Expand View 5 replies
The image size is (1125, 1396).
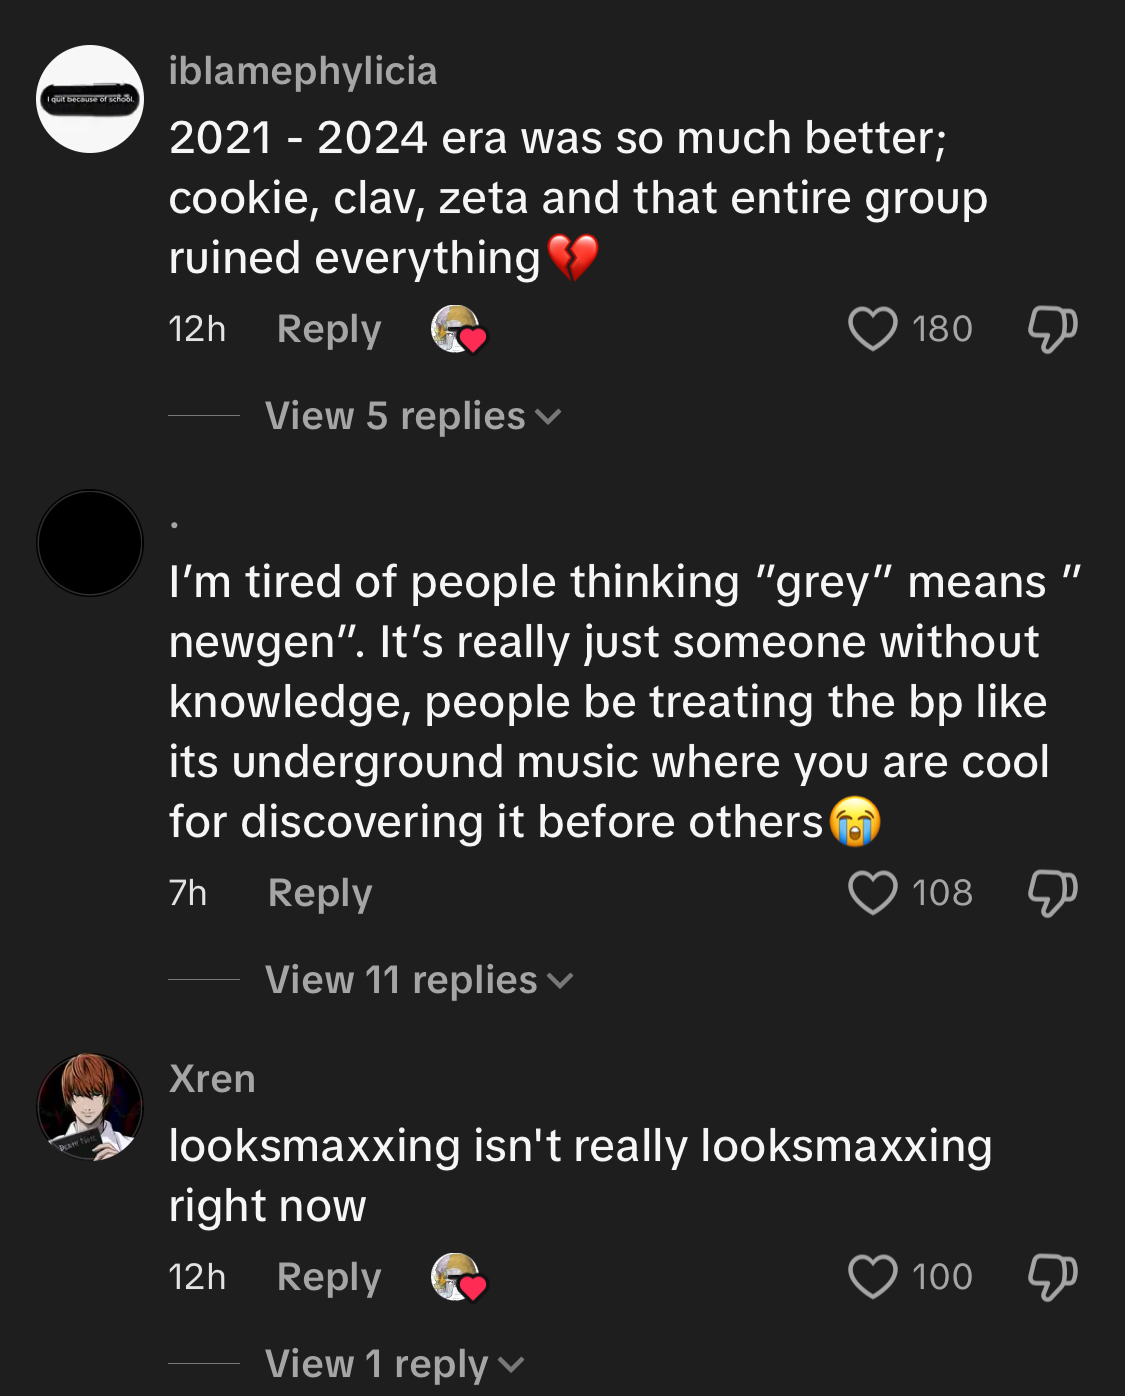pyautogui.click(x=413, y=416)
